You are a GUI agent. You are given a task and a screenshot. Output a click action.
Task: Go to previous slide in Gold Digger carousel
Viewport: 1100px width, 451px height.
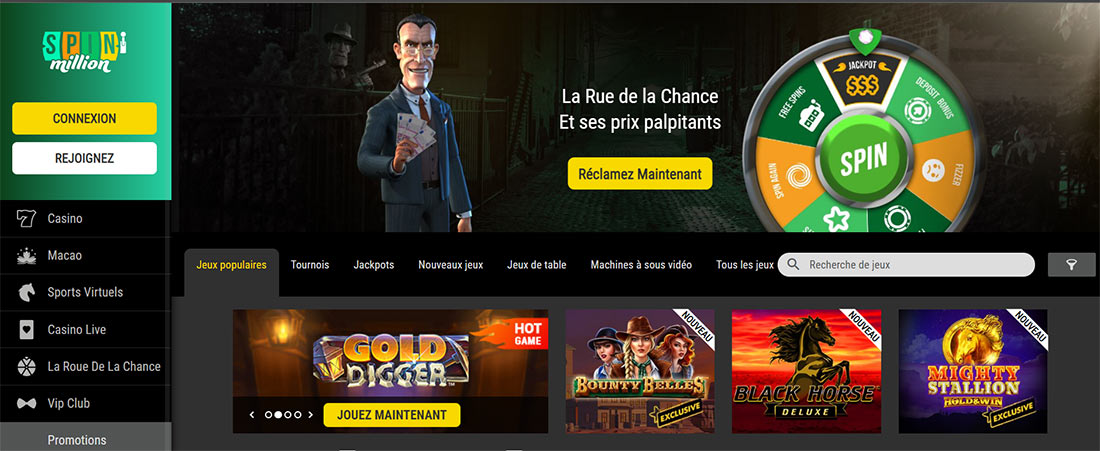tap(252, 415)
